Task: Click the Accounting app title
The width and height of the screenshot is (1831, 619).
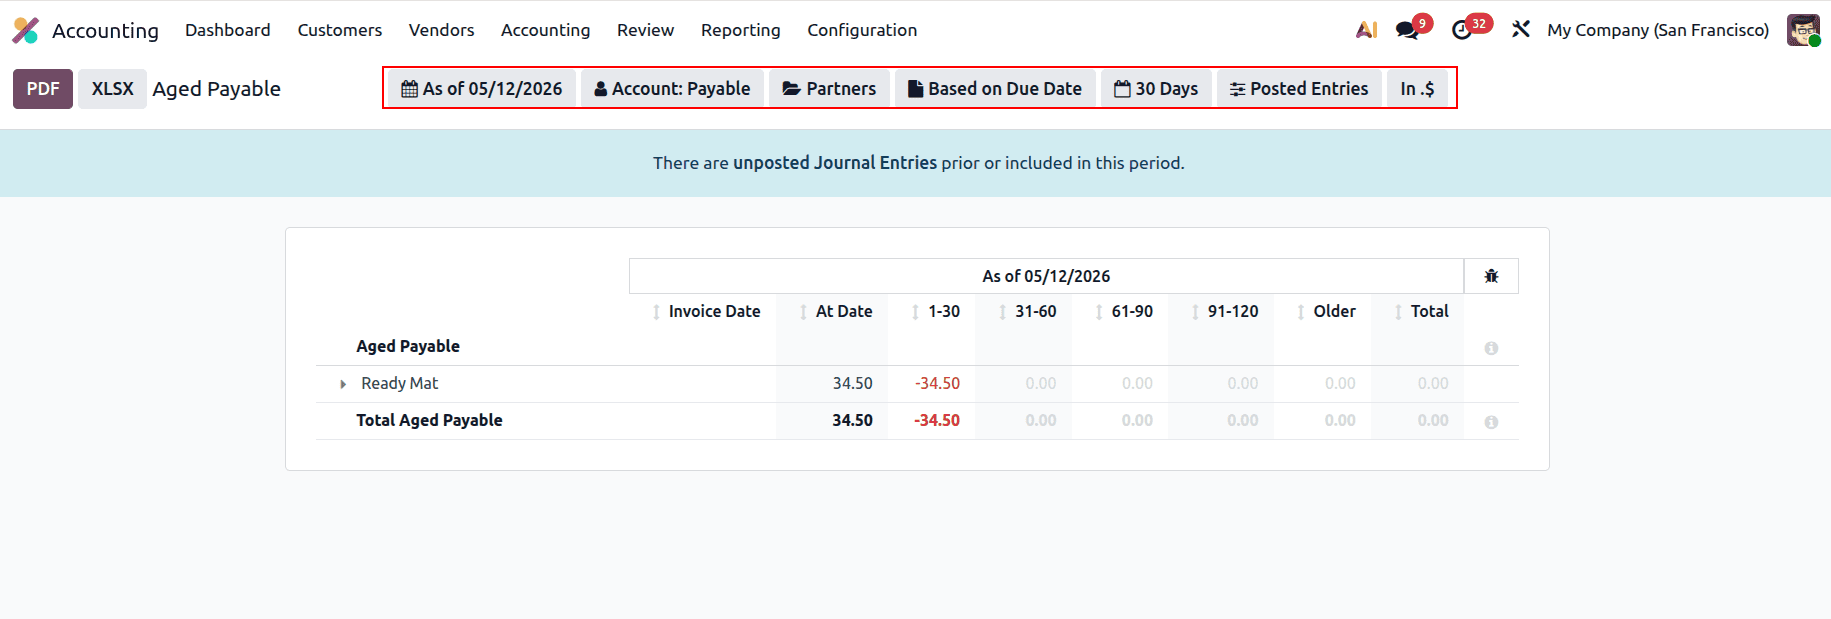Action: [105, 31]
